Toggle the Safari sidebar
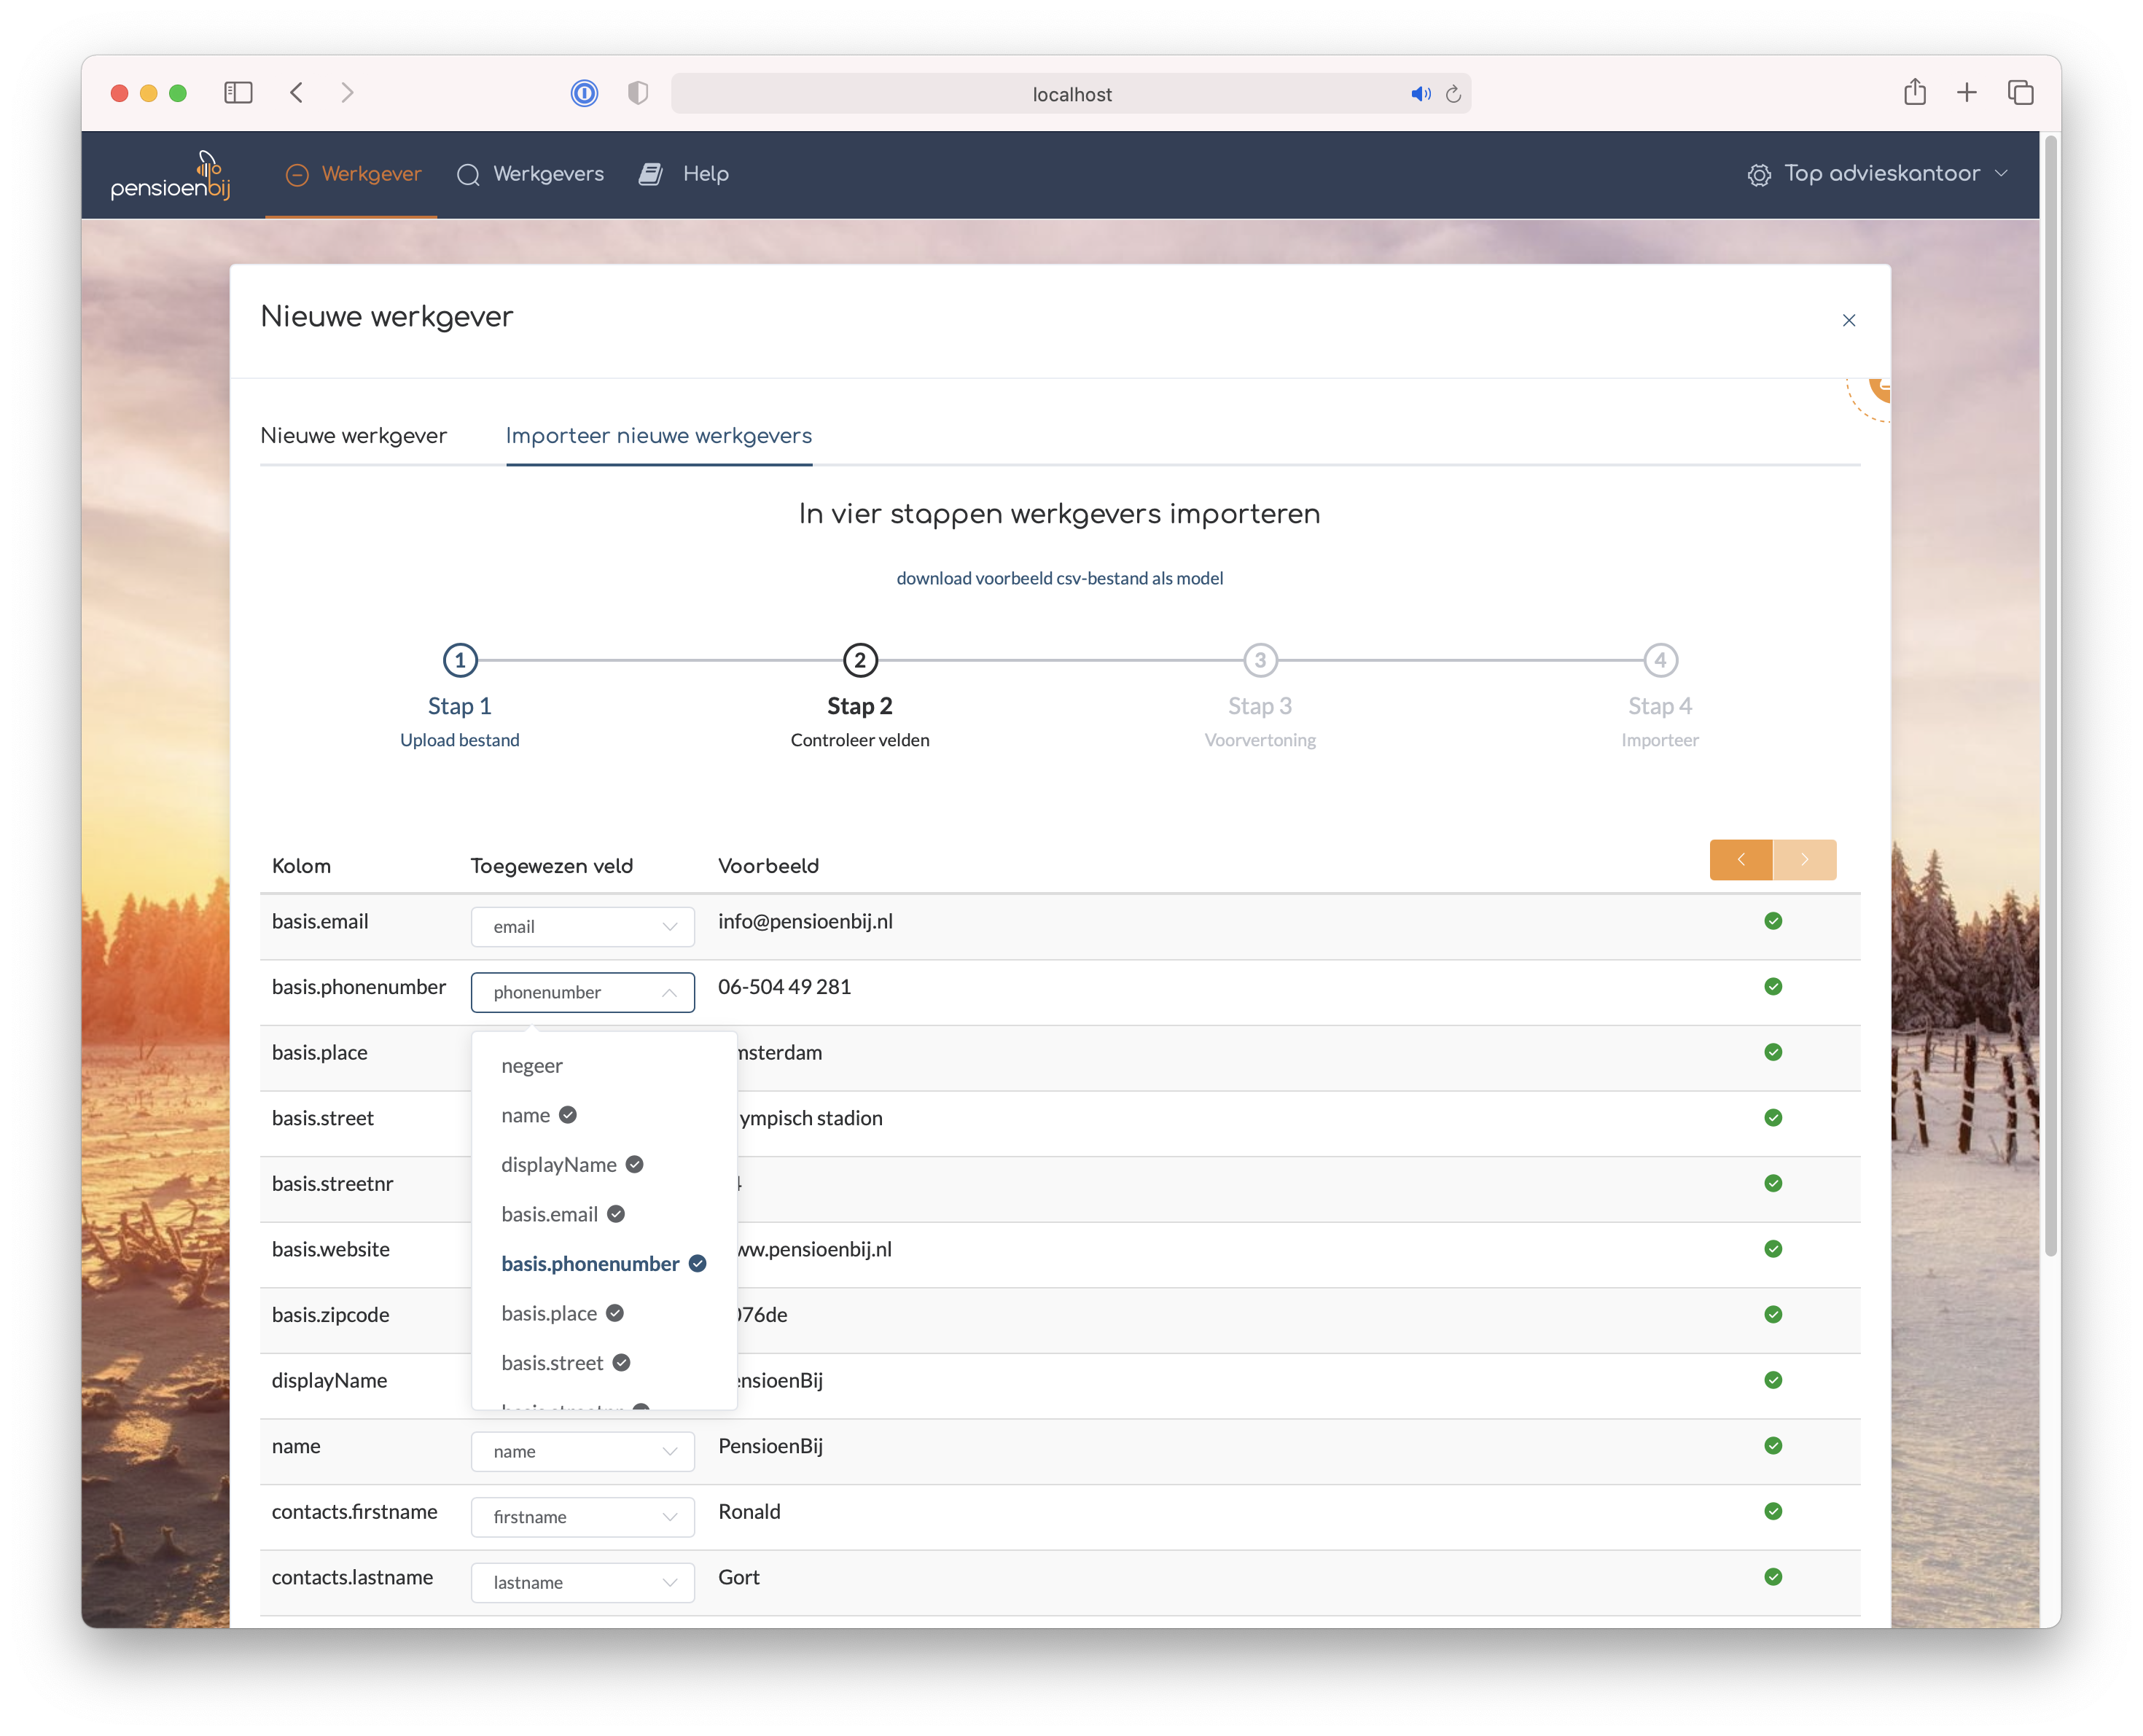Image resolution: width=2143 pixels, height=1736 pixels. [238, 93]
